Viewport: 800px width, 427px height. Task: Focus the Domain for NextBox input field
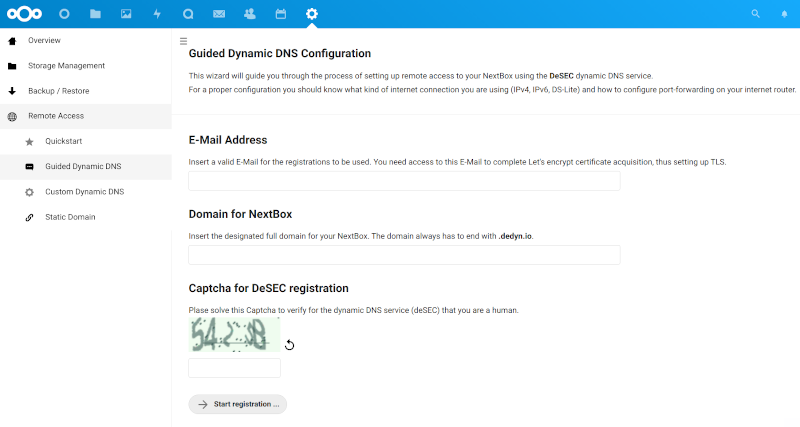point(404,255)
